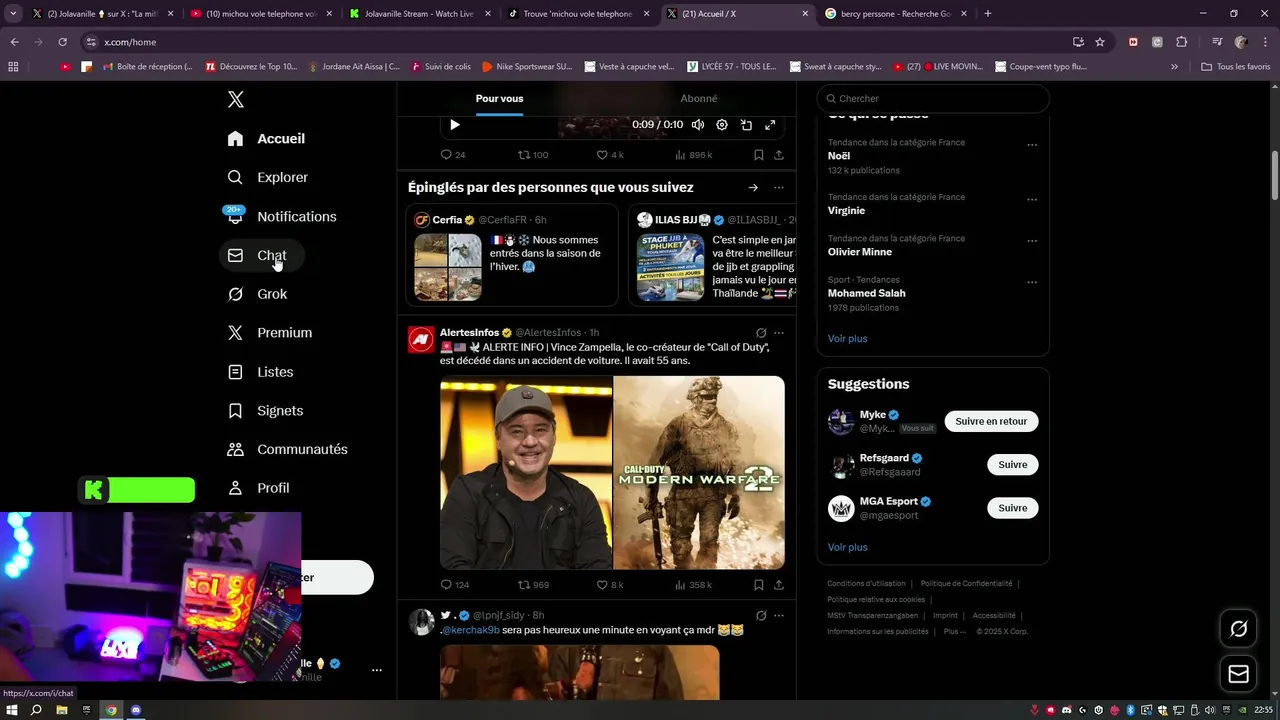Click the page vertical scrollbar
Screen dimensions: 1280x720
(1275, 176)
